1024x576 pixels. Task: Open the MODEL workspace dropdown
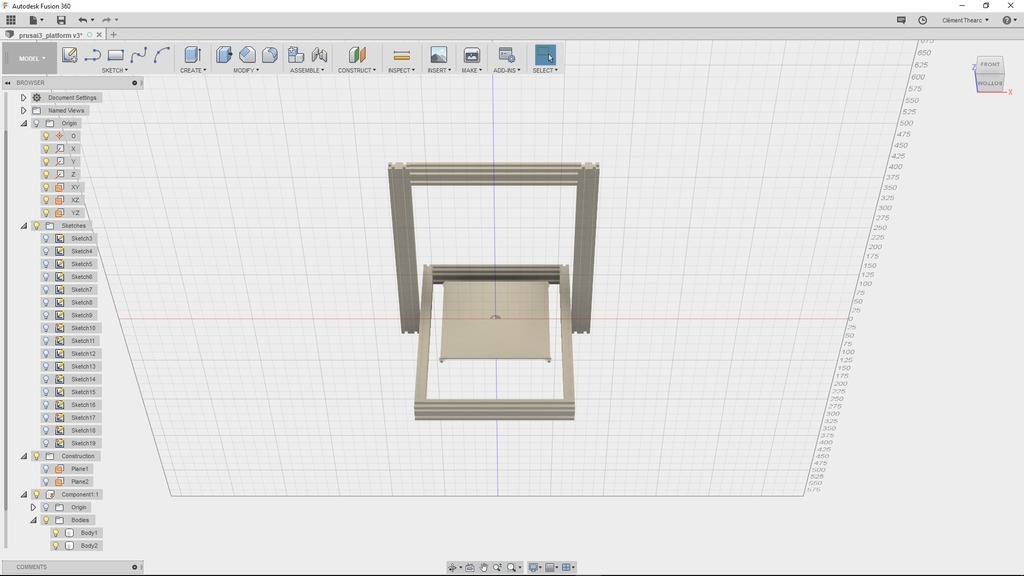(x=30, y=58)
